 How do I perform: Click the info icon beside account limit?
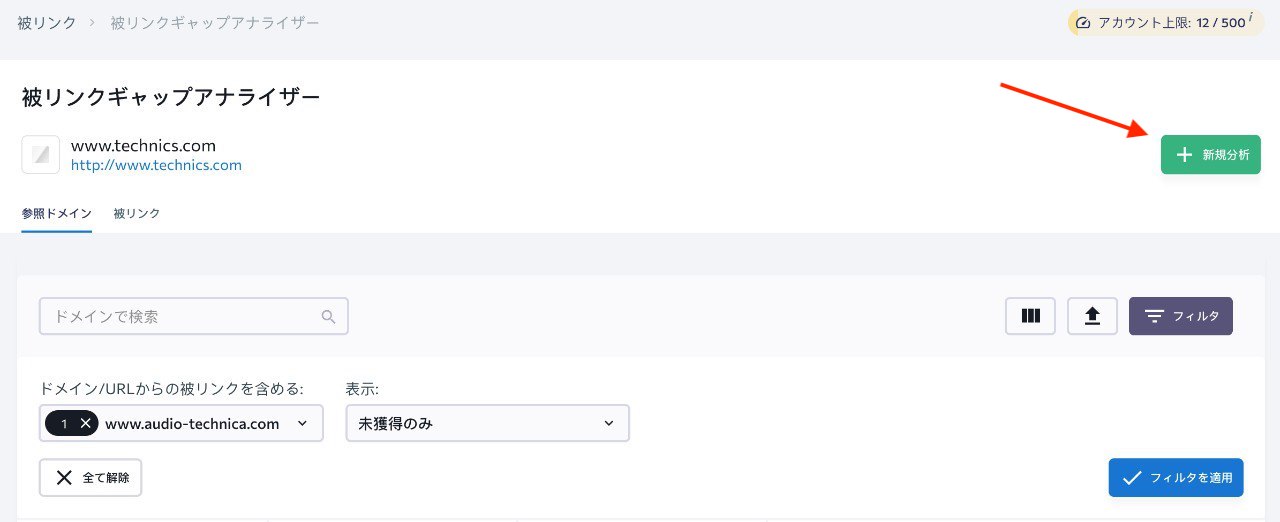(x=1250, y=17)
